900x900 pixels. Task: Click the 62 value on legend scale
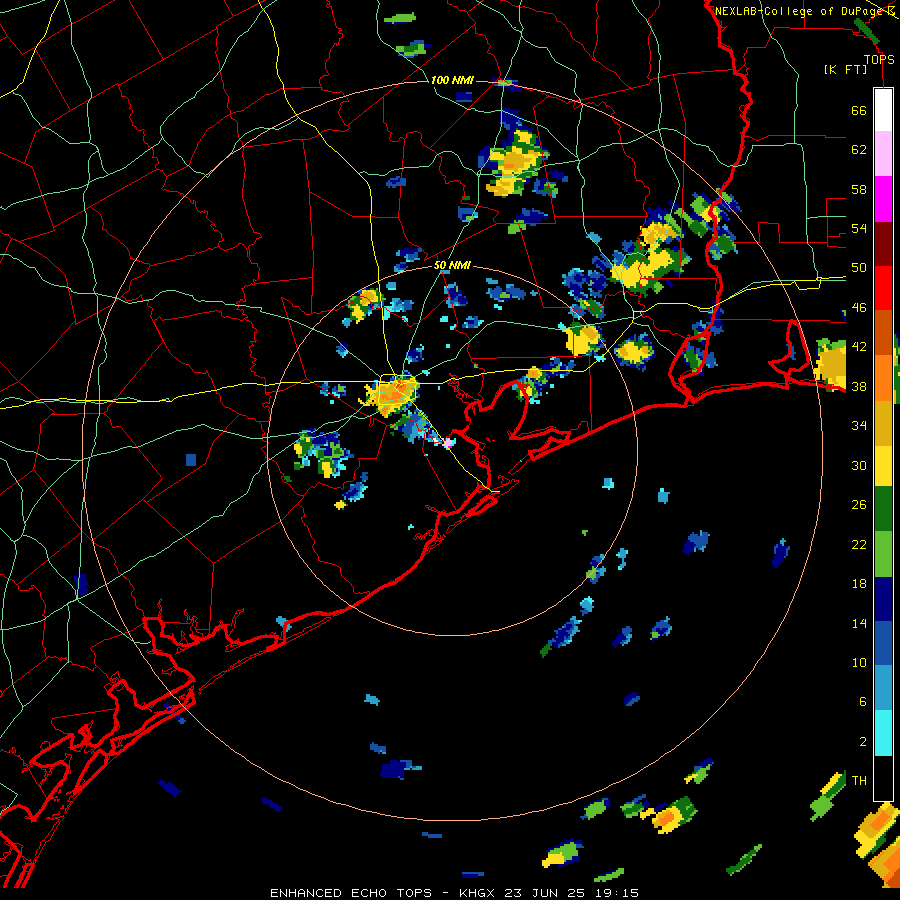click(x=859, y=150)
